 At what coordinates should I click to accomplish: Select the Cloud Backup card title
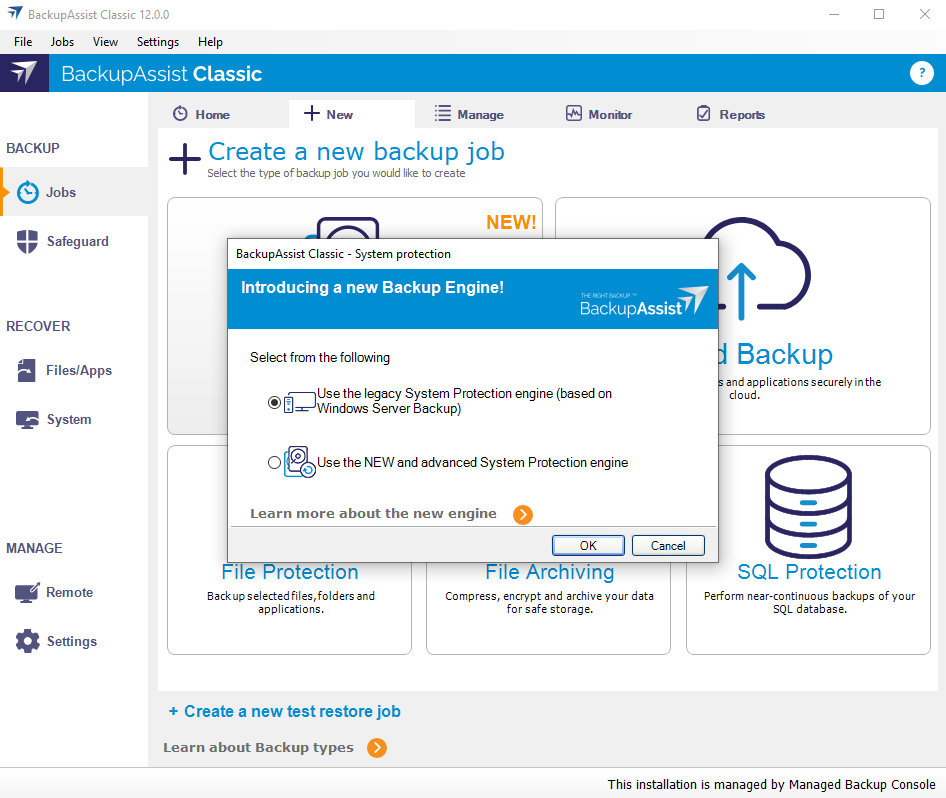pos(775,354)
